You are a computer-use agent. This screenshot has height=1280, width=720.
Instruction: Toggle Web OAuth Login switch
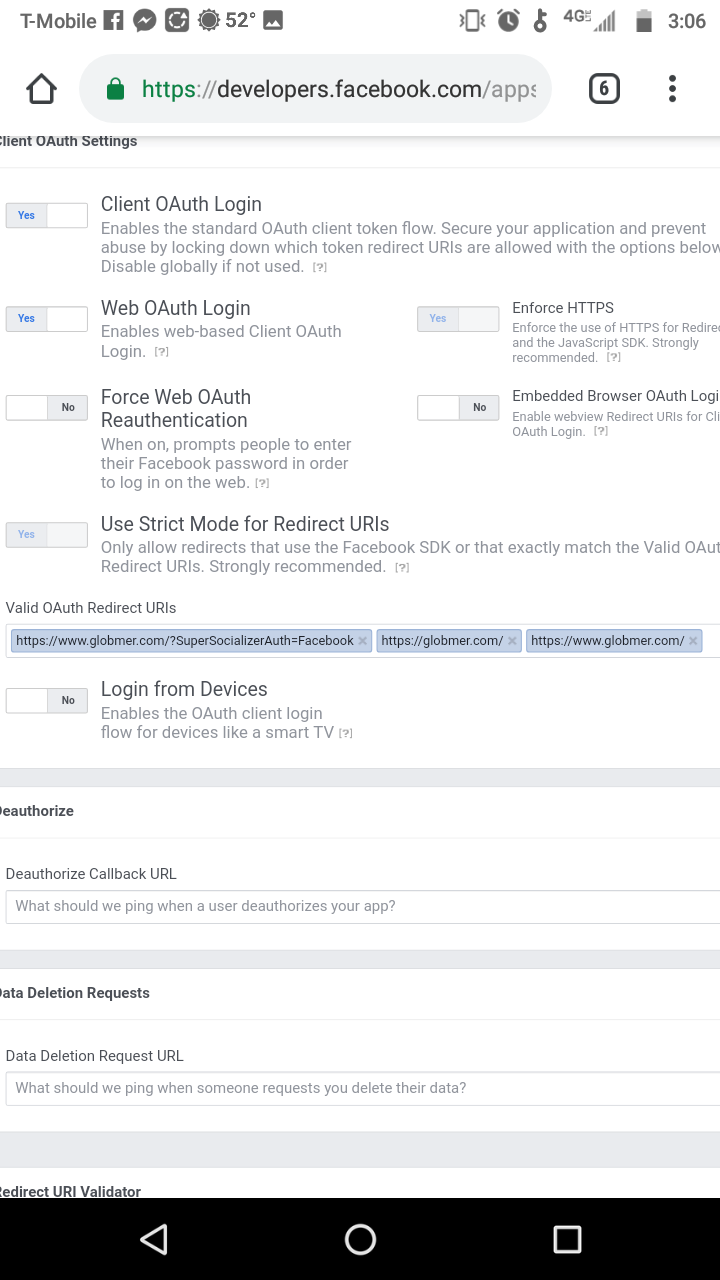pyautogui.click(x=47, y=318)
